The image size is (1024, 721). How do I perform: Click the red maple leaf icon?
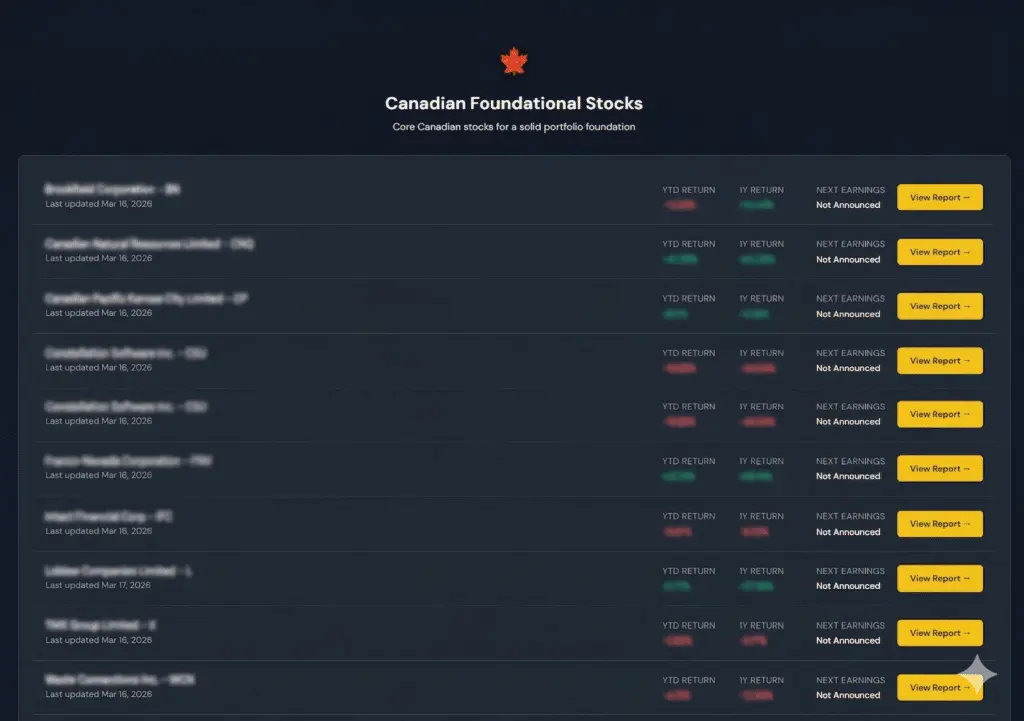(x=512, y=60)
